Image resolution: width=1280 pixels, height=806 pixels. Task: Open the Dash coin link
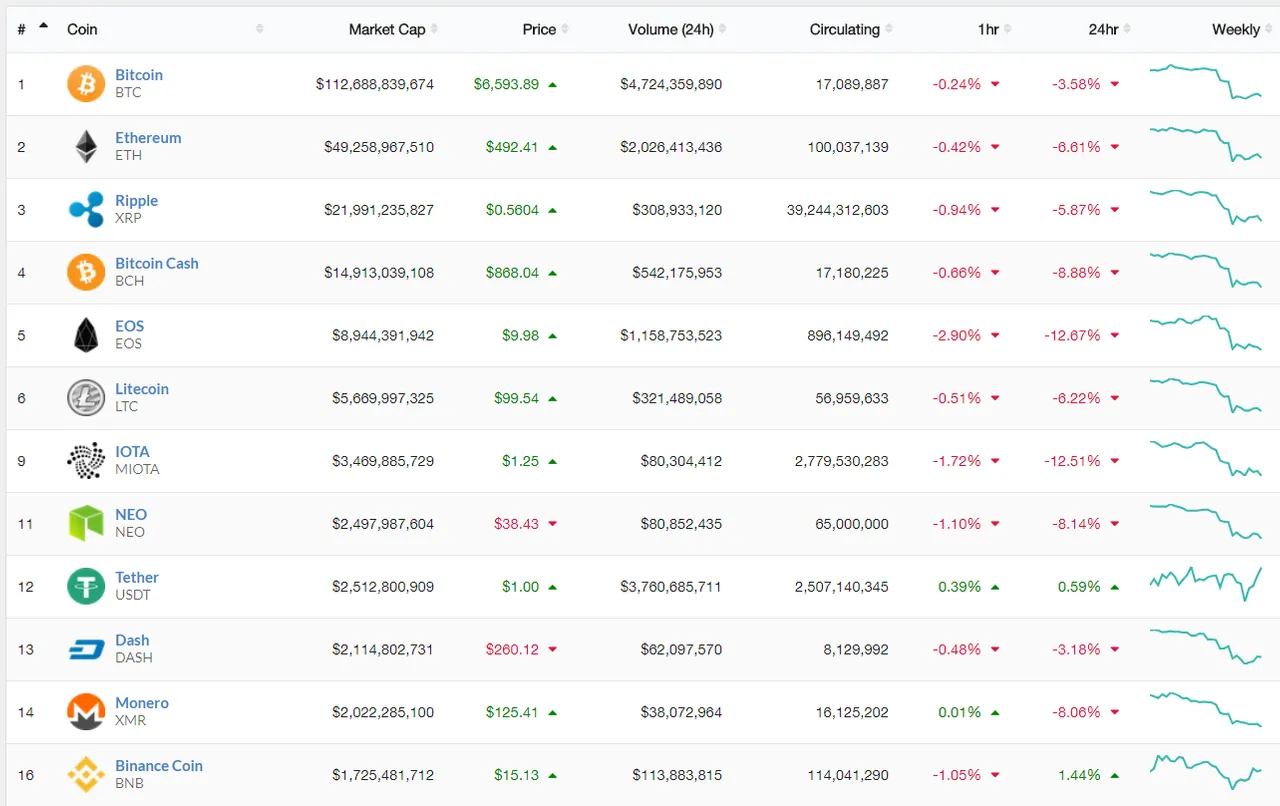click(132, 640)
